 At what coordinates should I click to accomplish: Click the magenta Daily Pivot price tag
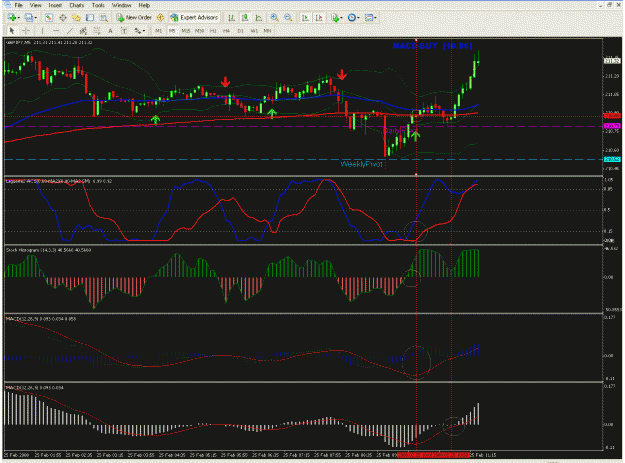click(x=612, y=126)
